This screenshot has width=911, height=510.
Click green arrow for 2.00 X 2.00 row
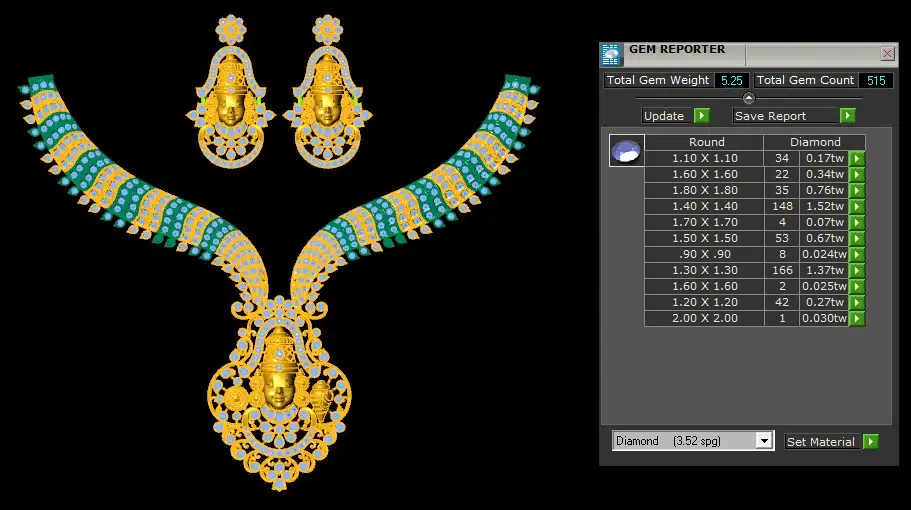coord(857,318)
